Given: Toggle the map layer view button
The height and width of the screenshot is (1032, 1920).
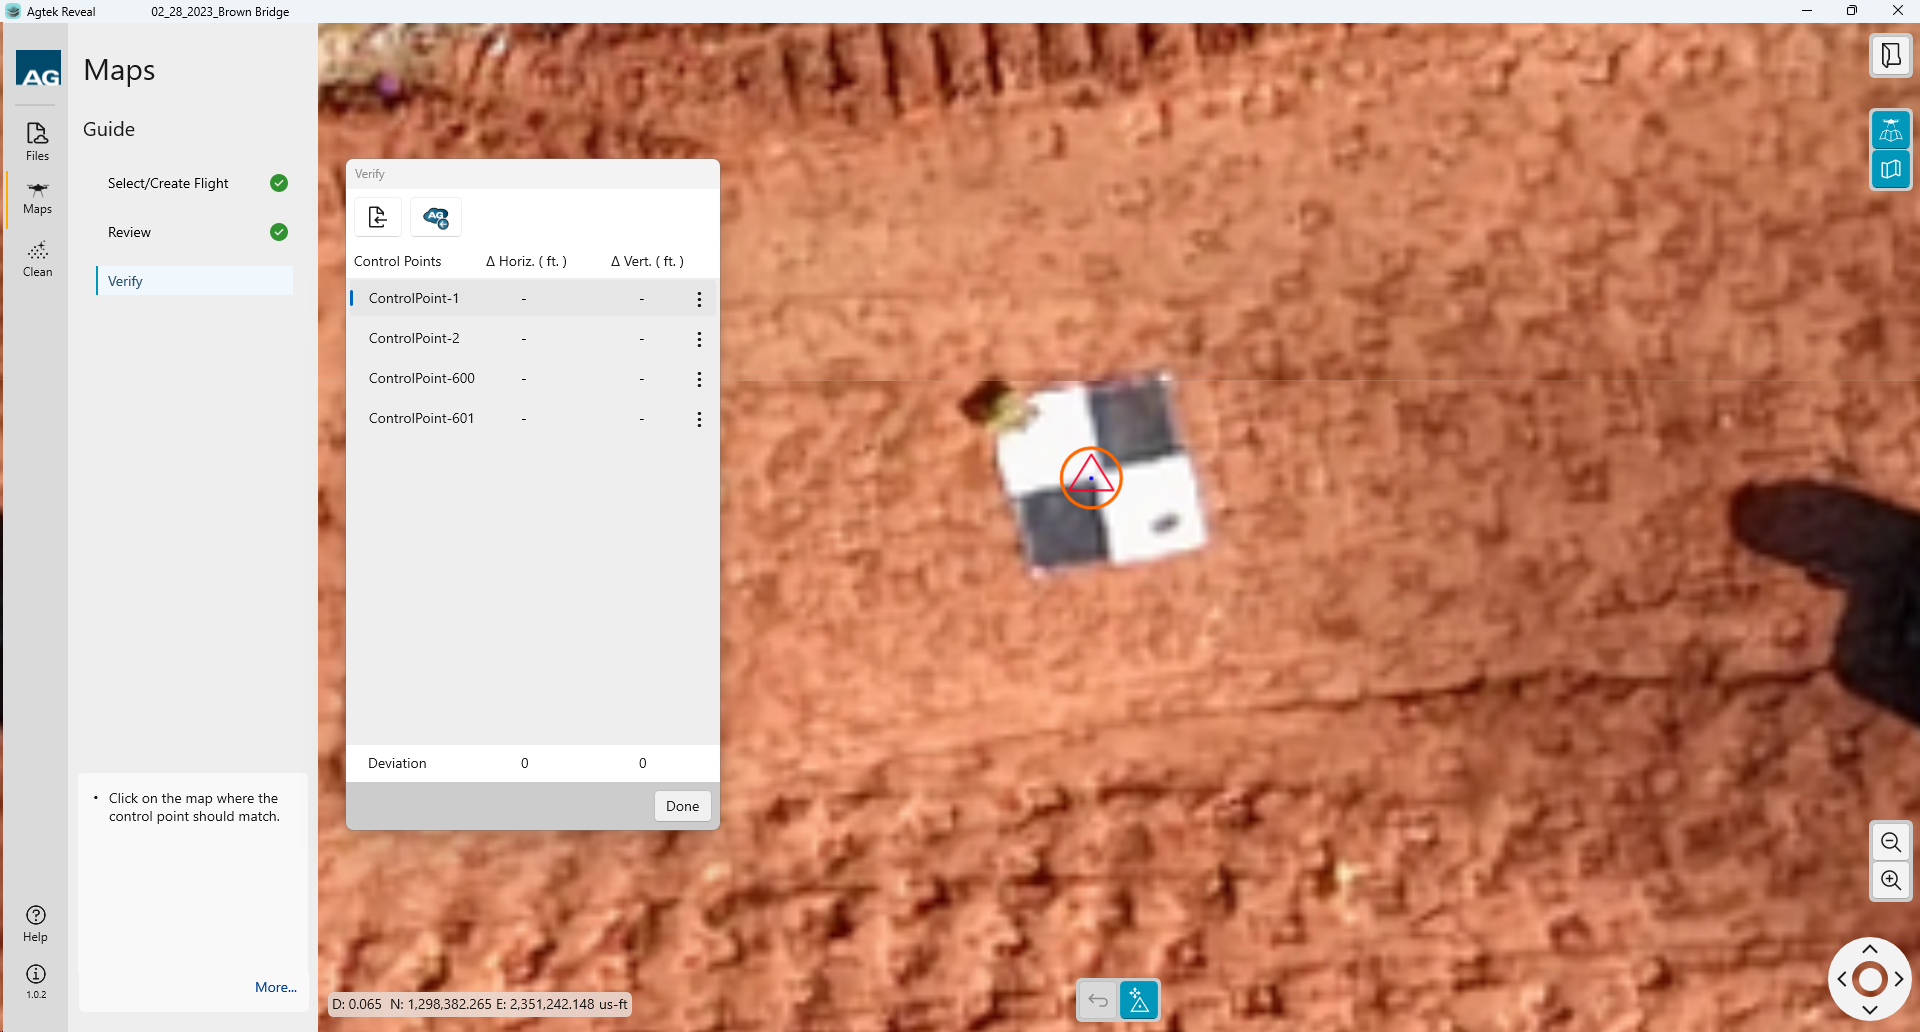Looking at the screenshot, I should point(1890,169).
